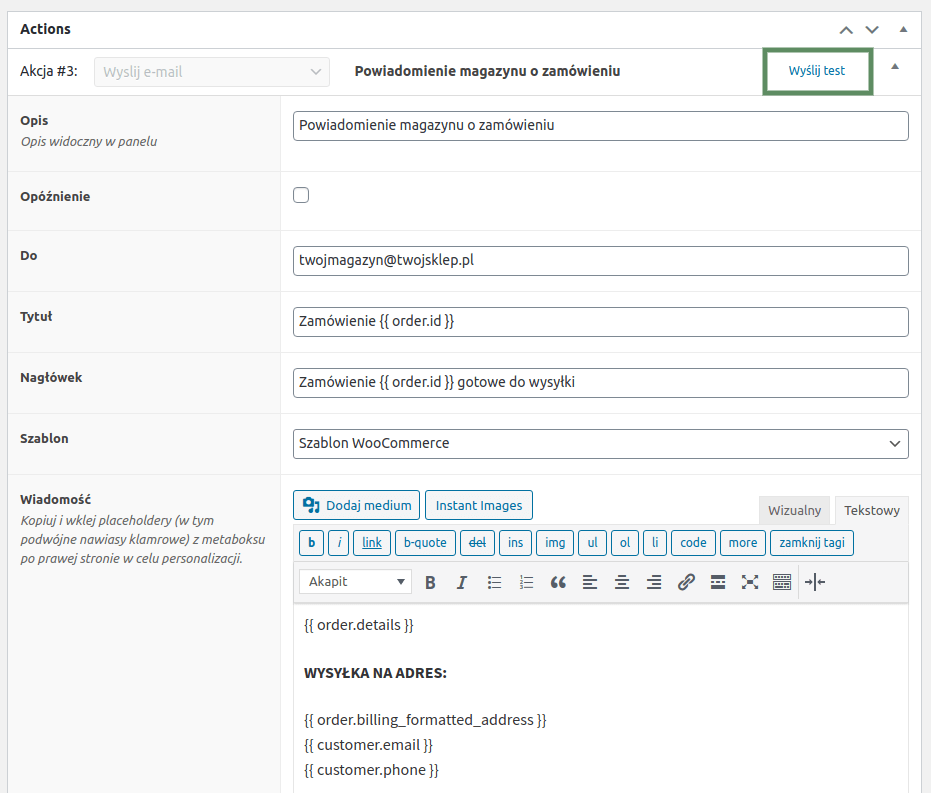Align text to the right
Image resolution: width=931 pixels, height=793 pixels.
click(x=654, y=582)
